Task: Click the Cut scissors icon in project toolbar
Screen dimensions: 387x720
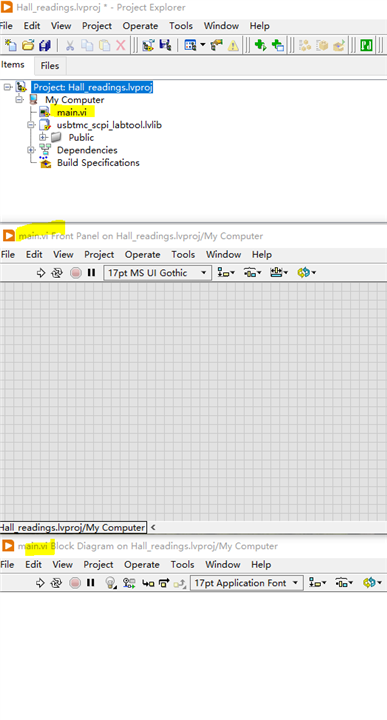Action: coord(70,45)
